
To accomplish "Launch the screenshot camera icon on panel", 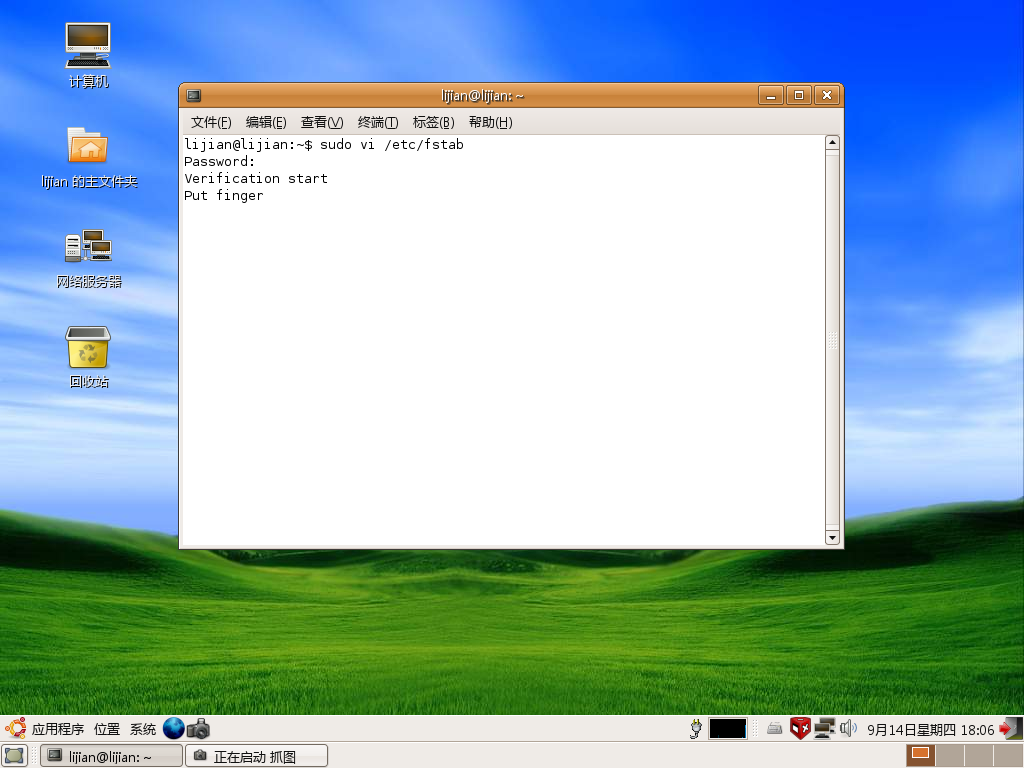I will pos(199,729).
